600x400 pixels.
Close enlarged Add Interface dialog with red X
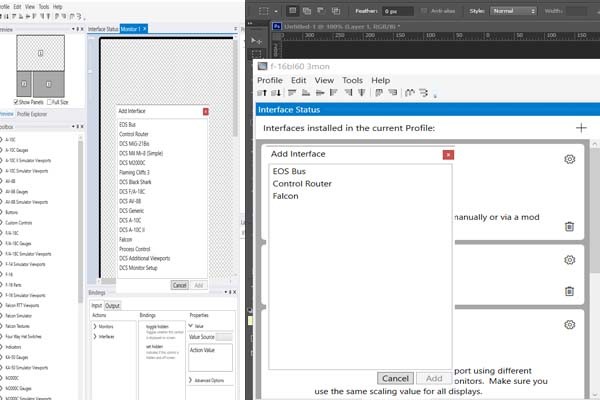click(x=448, y=155)
